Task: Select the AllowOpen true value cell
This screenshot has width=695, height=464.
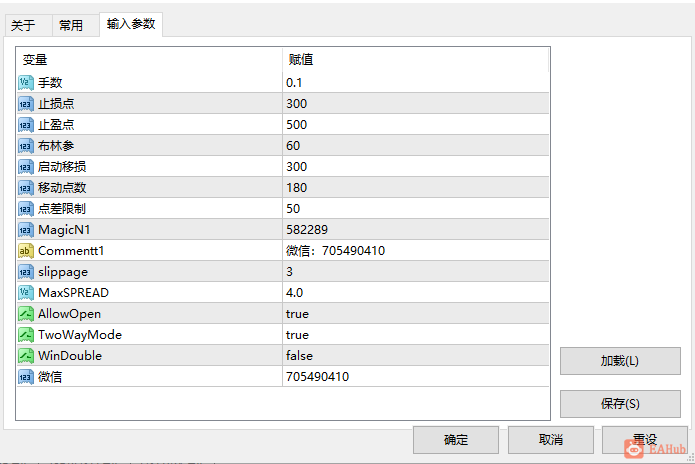Action: click(x=415, y=314)
